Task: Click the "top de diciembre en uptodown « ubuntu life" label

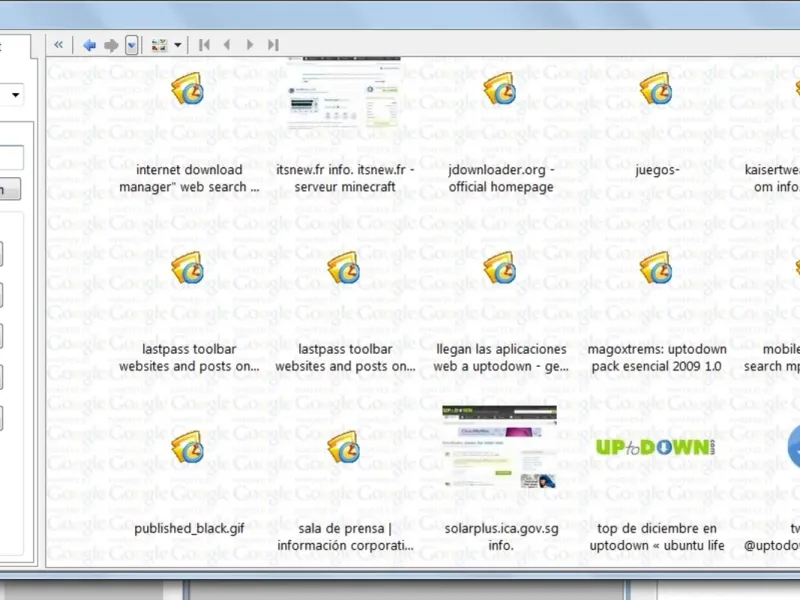Action: point(657,537)
